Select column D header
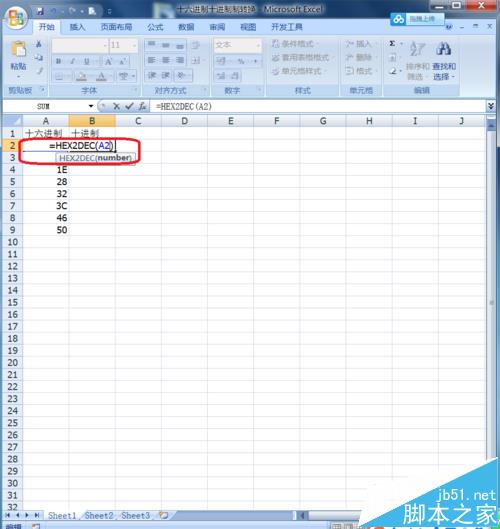The width and height of the screenshot is (500, 529). (184, 121)
